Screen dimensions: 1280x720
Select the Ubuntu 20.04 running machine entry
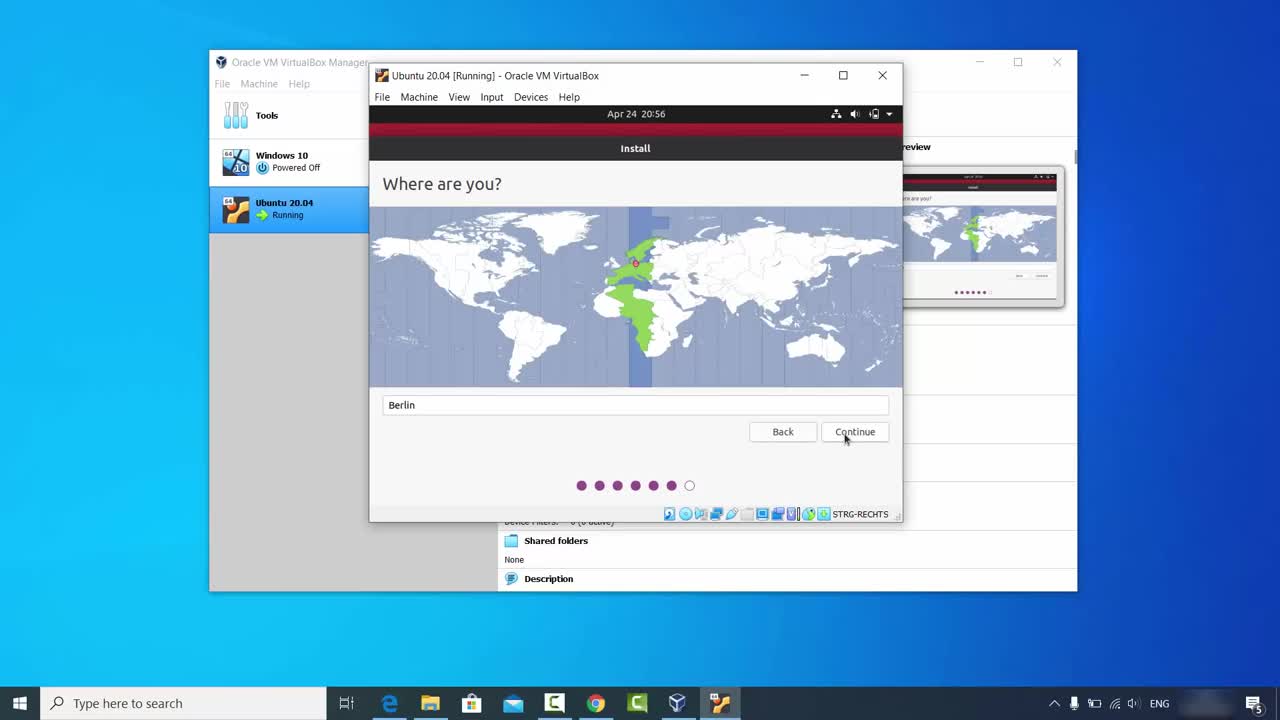pyautogui.click(x=289, y=209)
